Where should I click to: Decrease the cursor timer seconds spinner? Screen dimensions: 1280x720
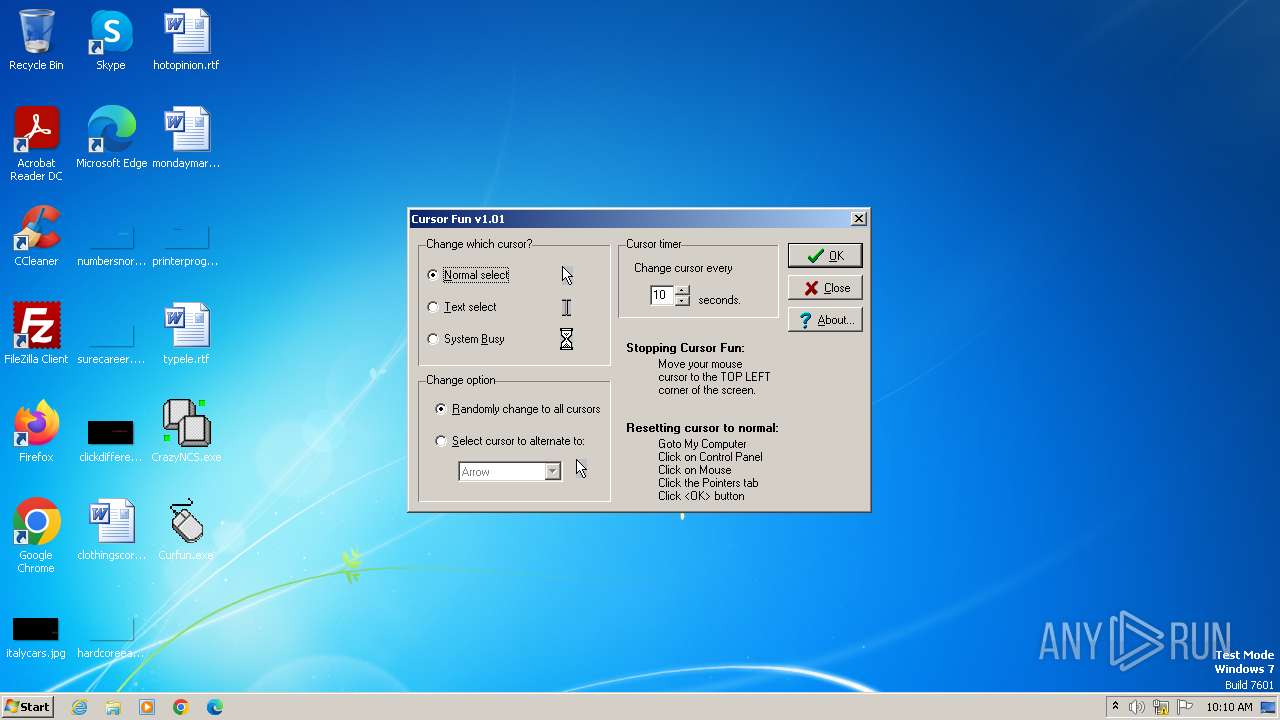pyautogui.click(x=683, y=300)
